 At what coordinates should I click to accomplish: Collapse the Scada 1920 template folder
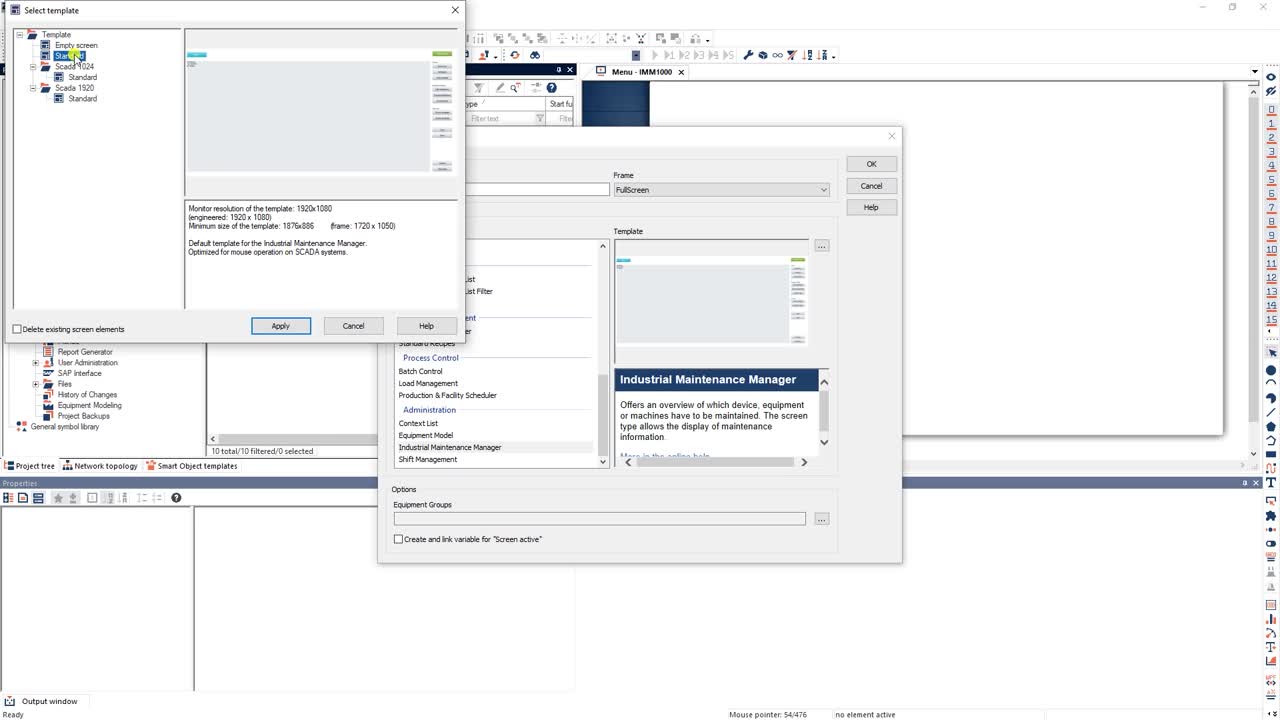point(33,88)
